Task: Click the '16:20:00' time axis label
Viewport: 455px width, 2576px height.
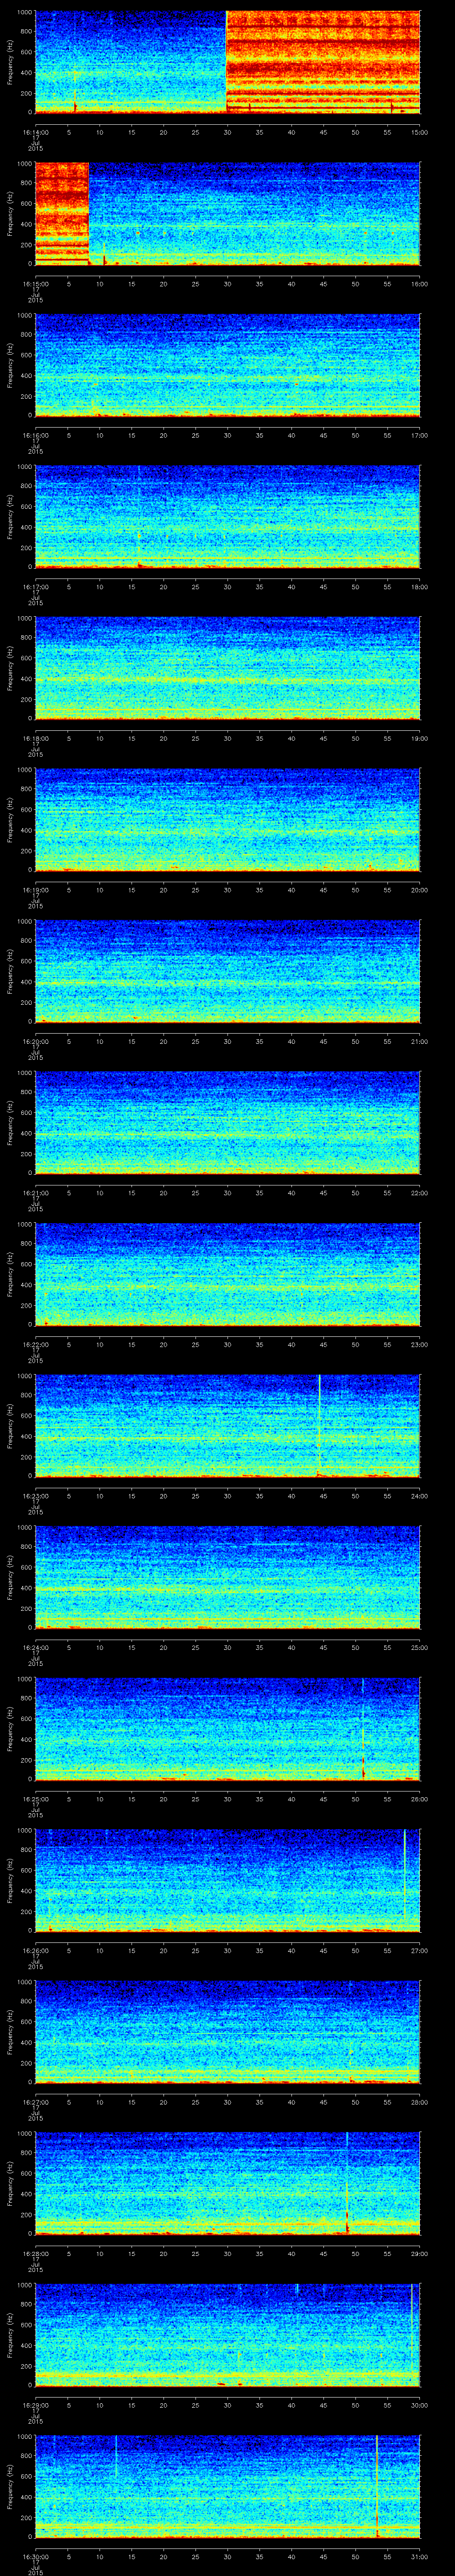Action: tap(35, 1041)
